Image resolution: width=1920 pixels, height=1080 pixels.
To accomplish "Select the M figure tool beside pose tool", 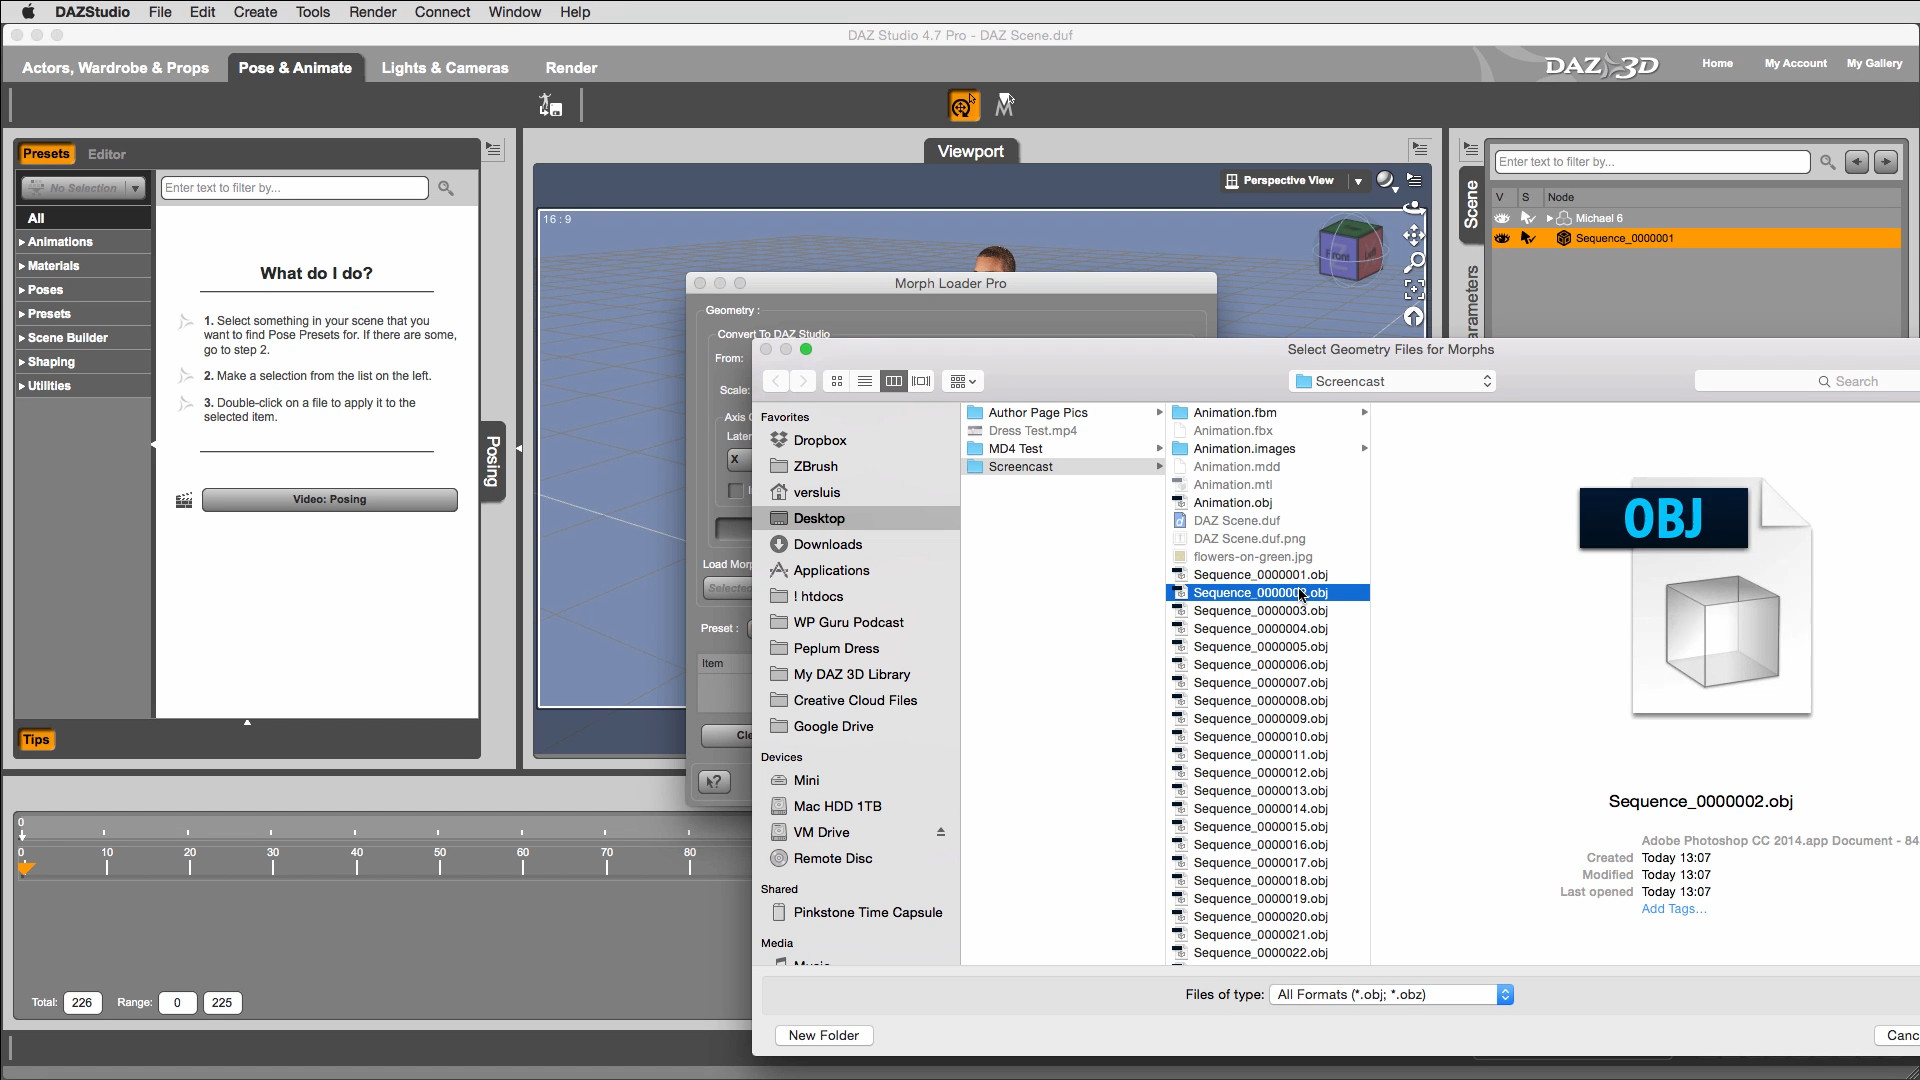I will (1005, 105).
